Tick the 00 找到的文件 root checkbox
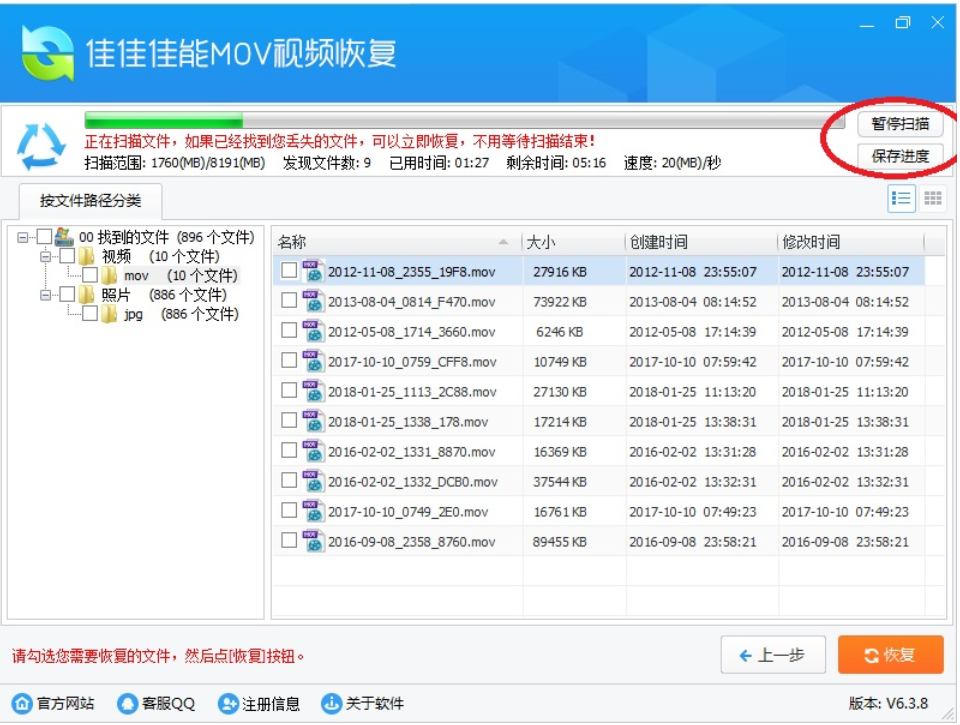This screenshot has height=725, width=960. [44, 236]
